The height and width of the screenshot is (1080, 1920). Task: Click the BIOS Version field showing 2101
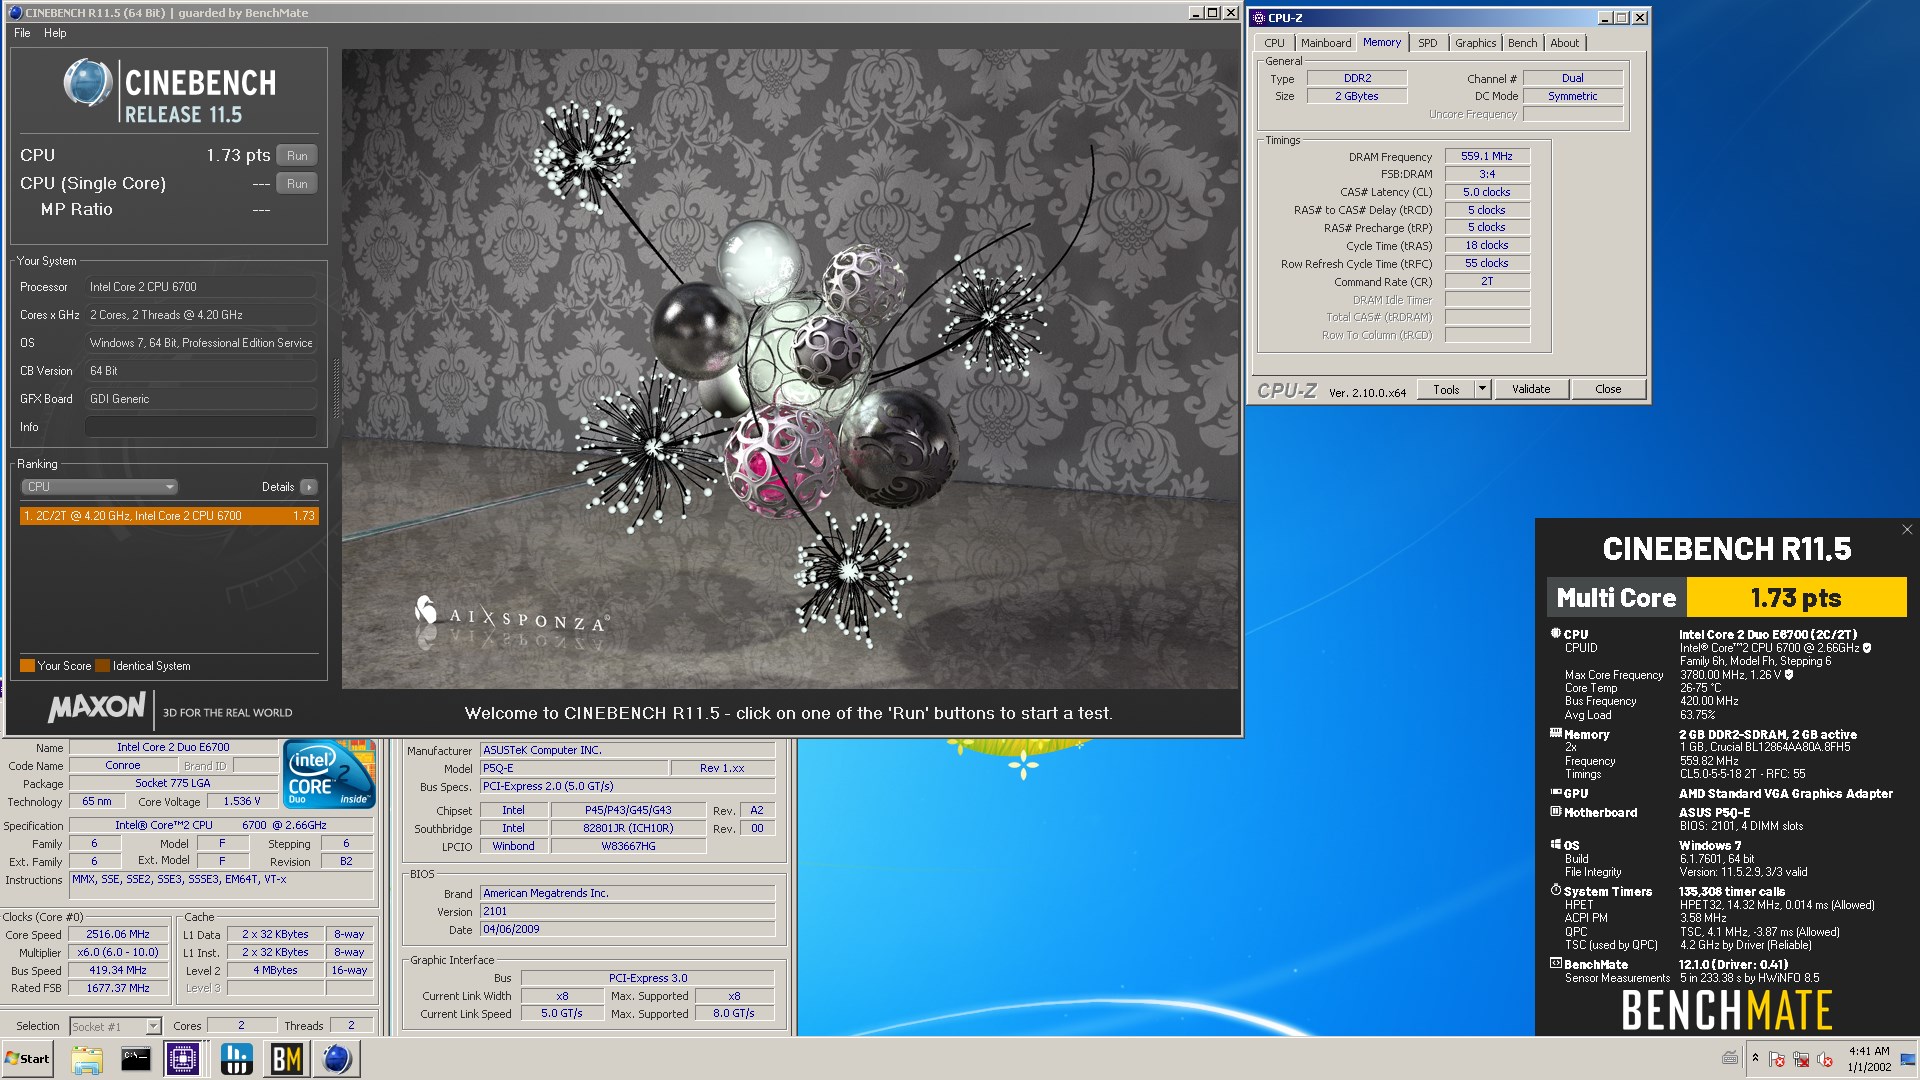(628, 912)
